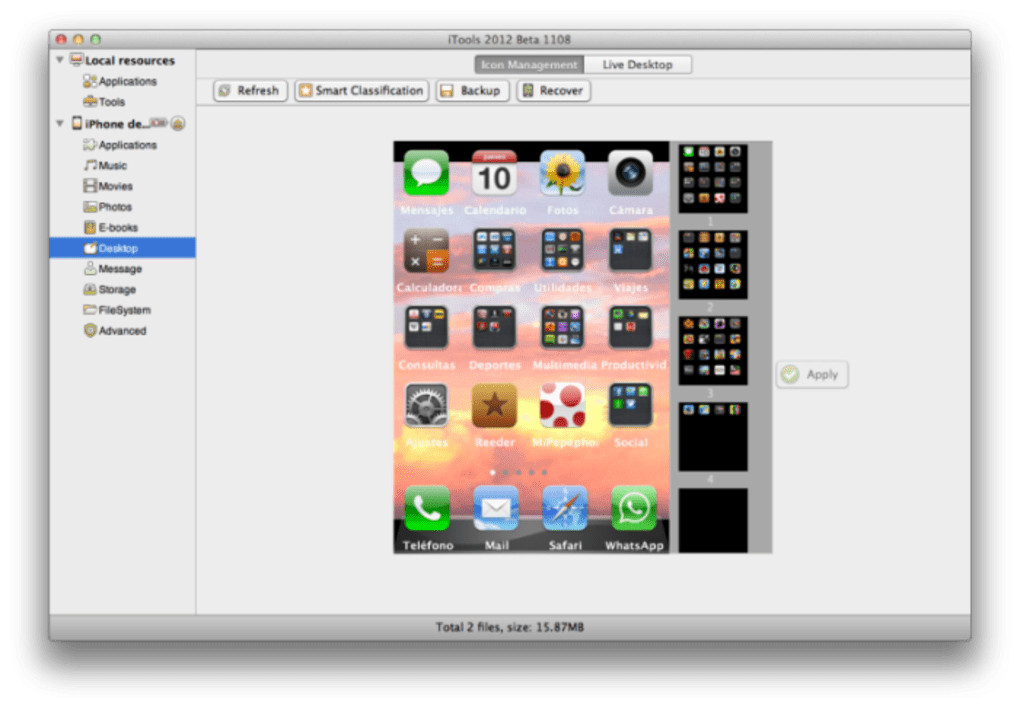This screenshot has height=708, width=1020.
Task: Click the Reeder star icon
Action: coord(494,405)
